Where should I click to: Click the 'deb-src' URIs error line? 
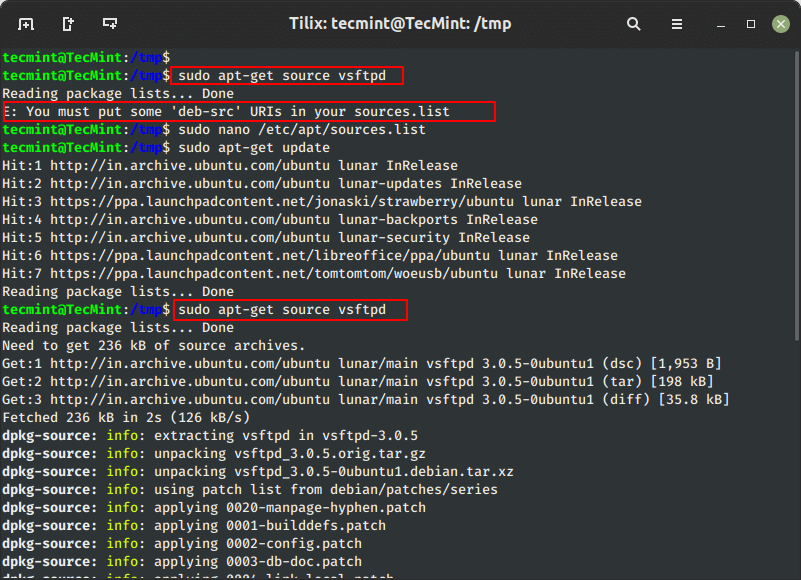pyautogui.click(x=226, y=111)
